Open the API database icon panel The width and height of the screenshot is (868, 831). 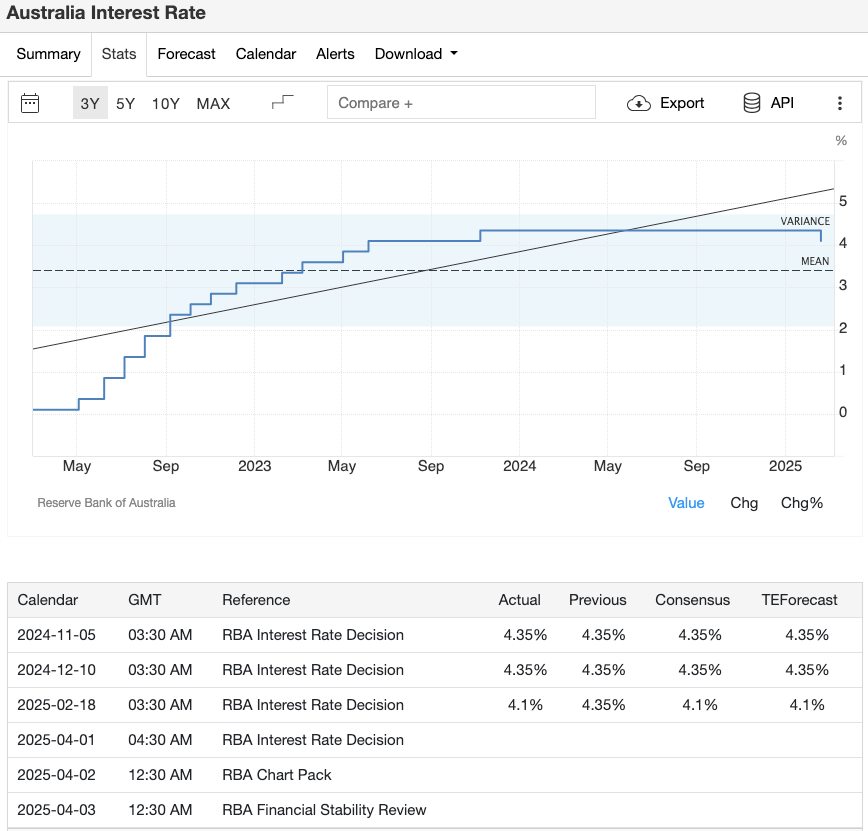click(x=750, y=102)
